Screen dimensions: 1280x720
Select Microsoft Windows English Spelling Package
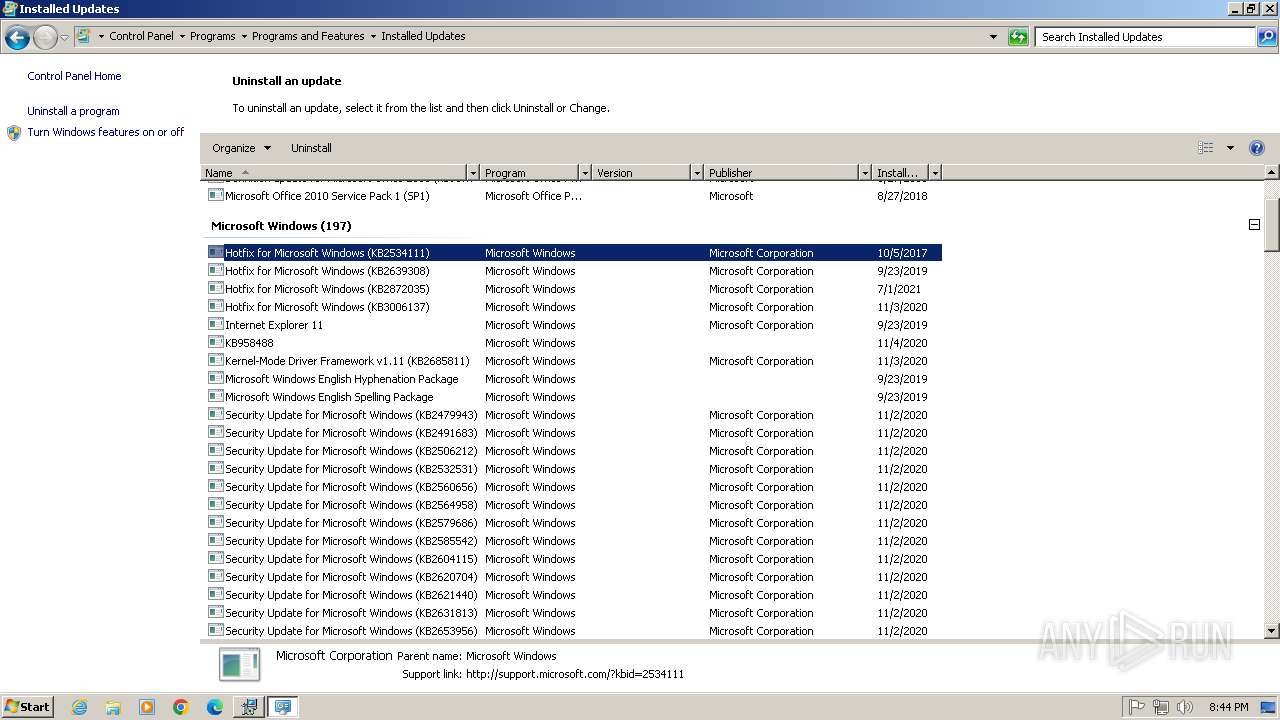(574, 397)
